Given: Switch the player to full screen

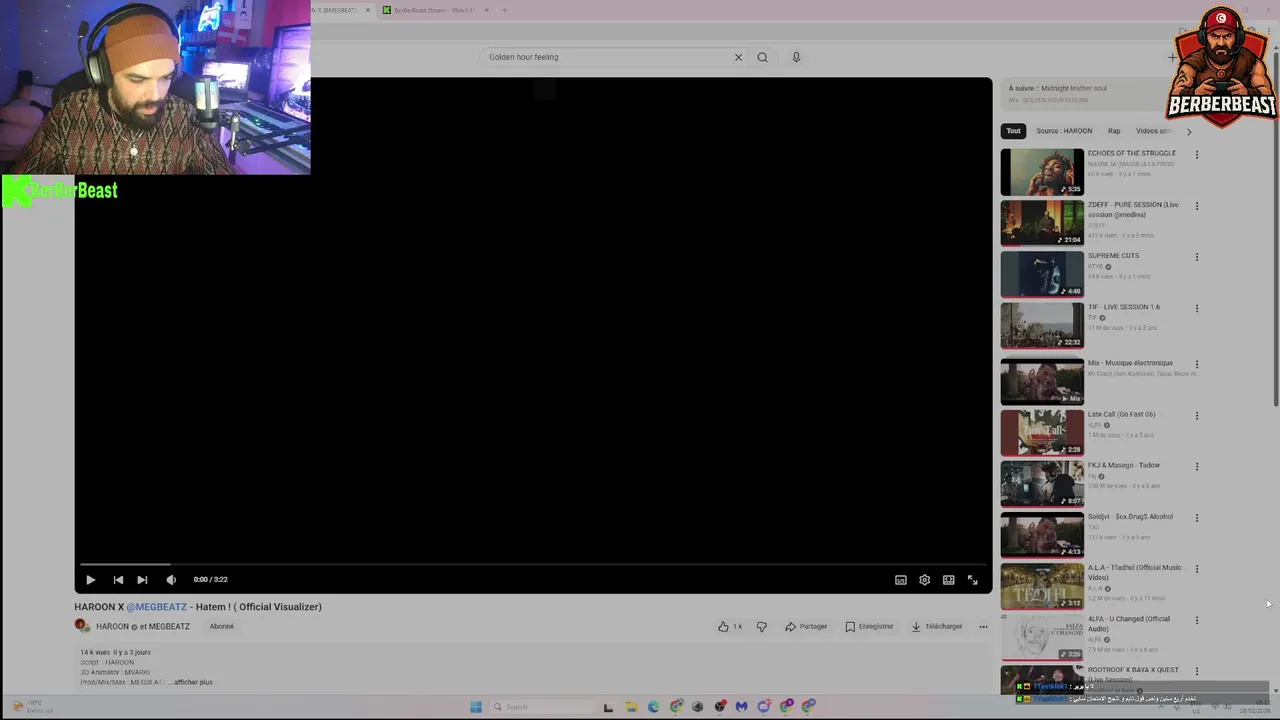Looking at the screenshot, I should pos(972,579).
